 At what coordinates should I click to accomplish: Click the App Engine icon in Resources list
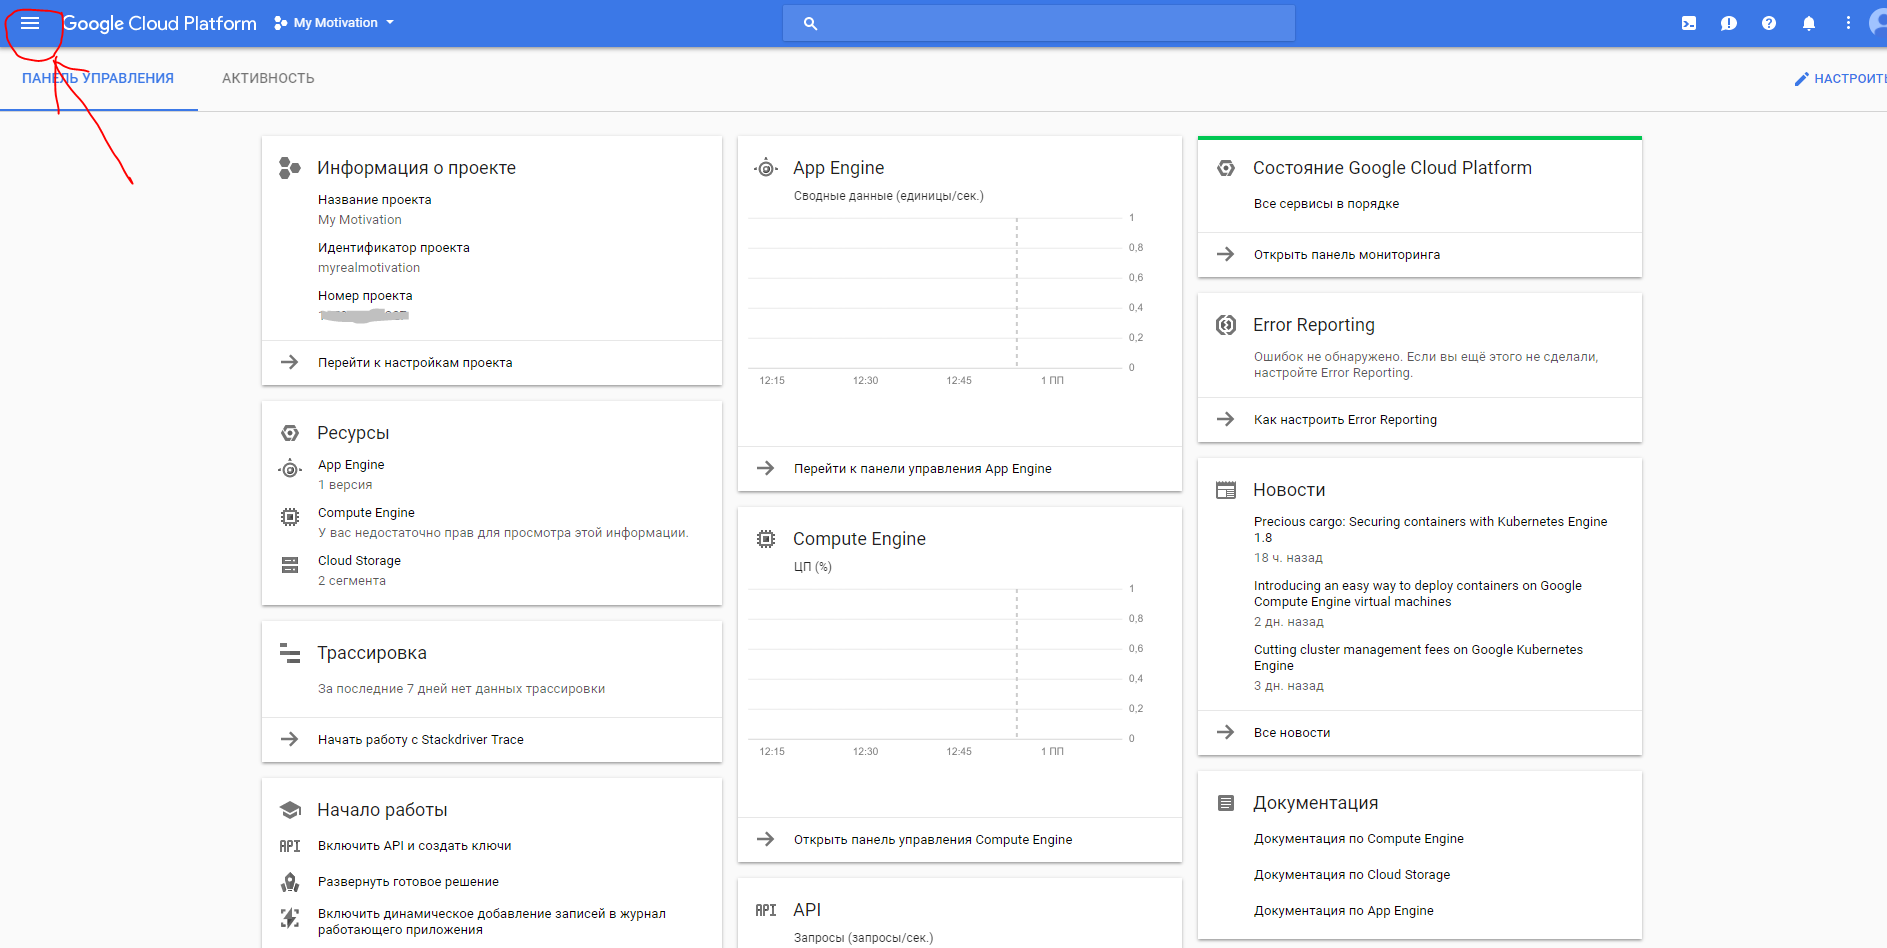[x=290, y=469]
